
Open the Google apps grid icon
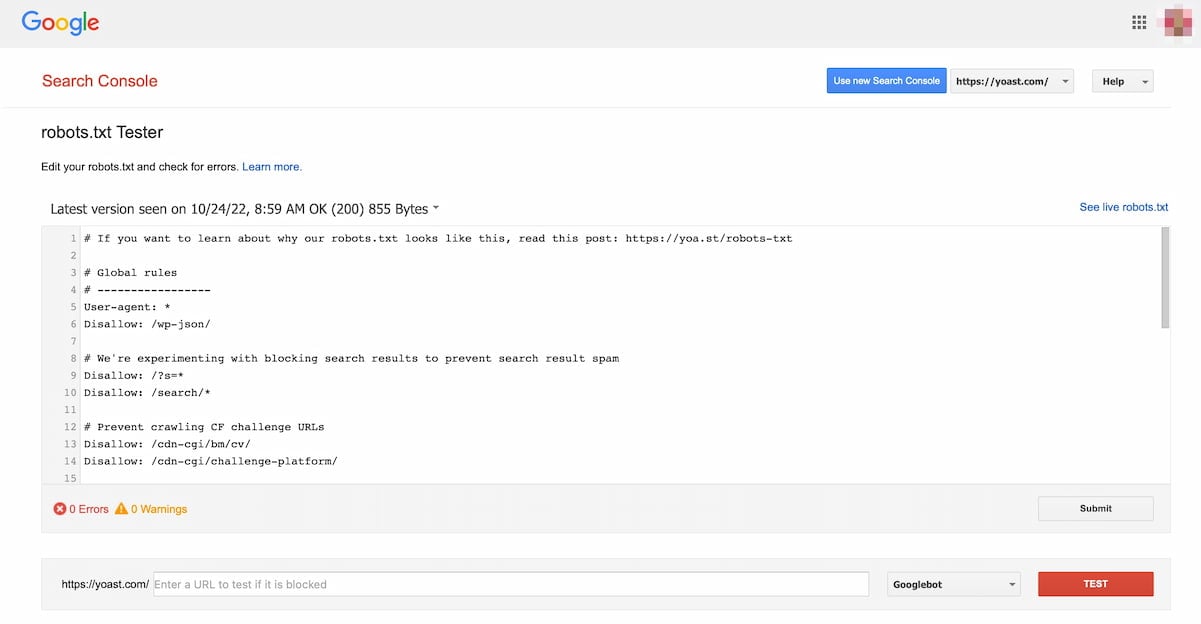pyautogui.click(x=1139, y=22)
